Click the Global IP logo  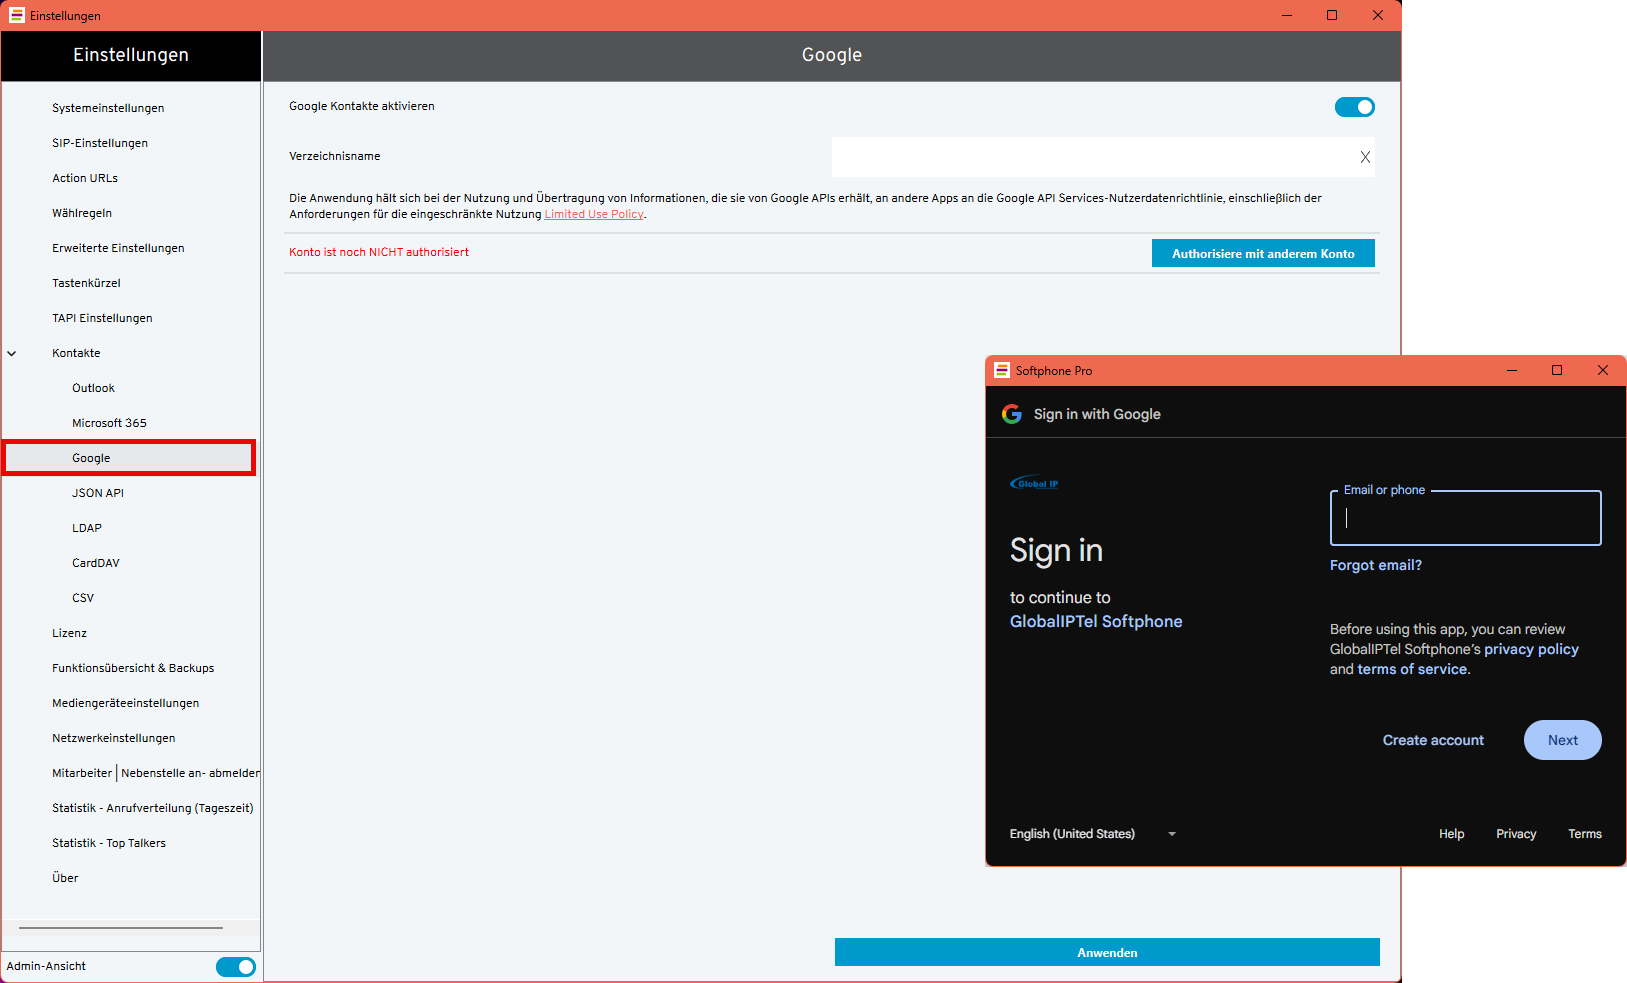click(x=1034, y=484)
